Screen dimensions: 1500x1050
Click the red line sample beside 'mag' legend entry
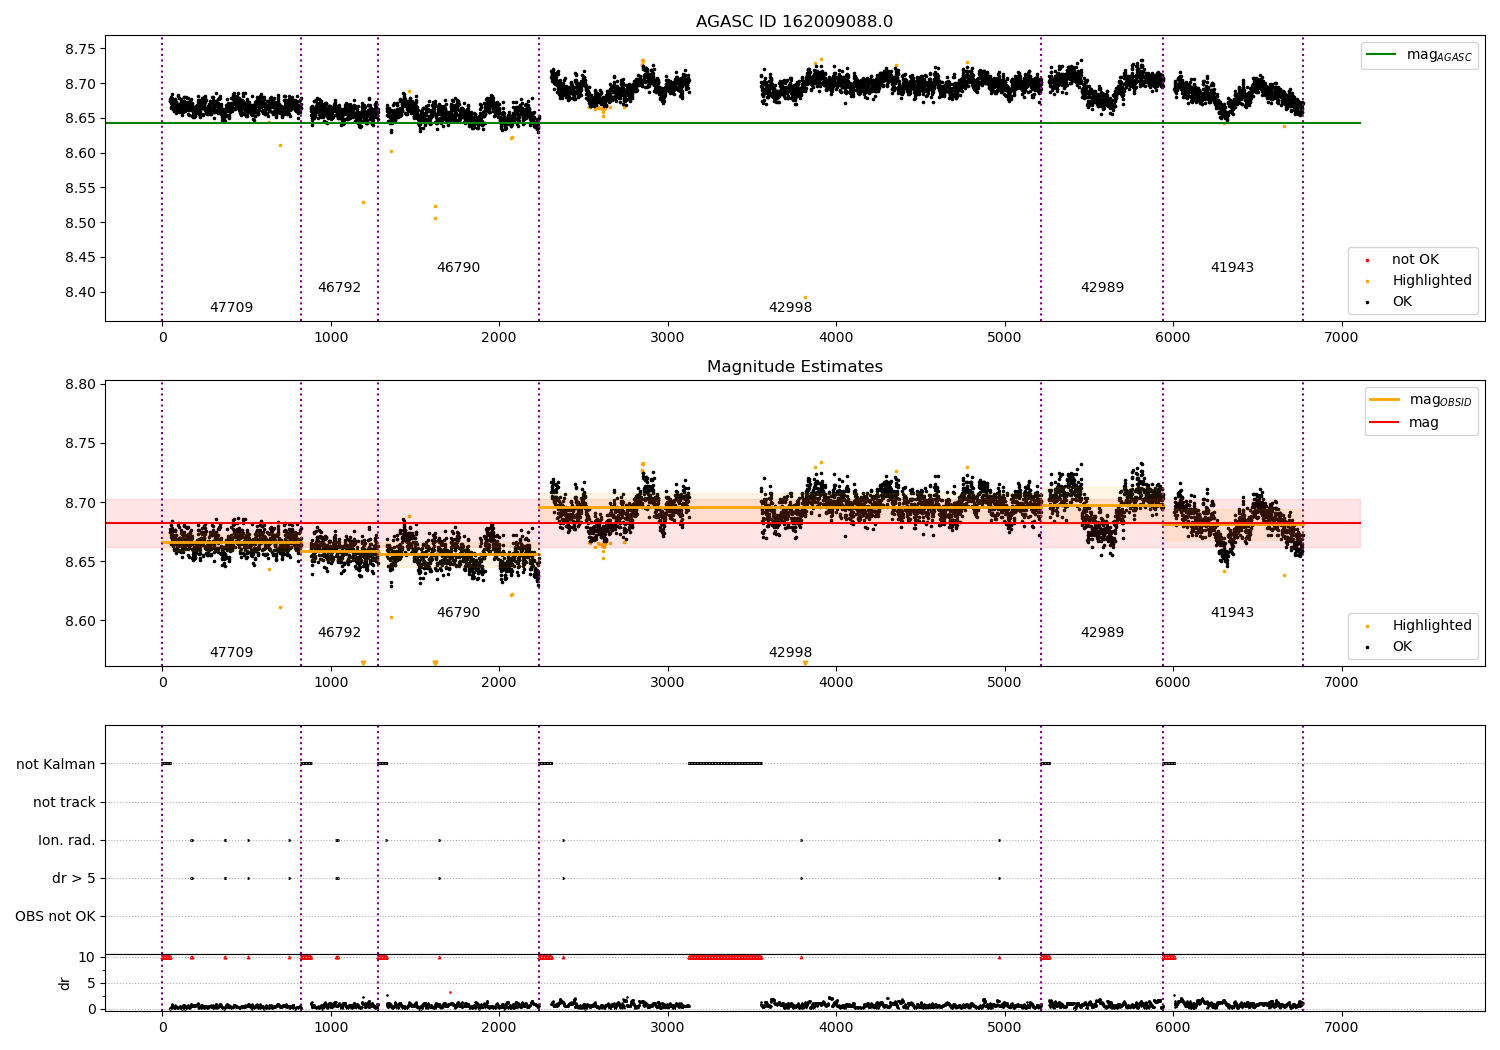pos(1385,423)
